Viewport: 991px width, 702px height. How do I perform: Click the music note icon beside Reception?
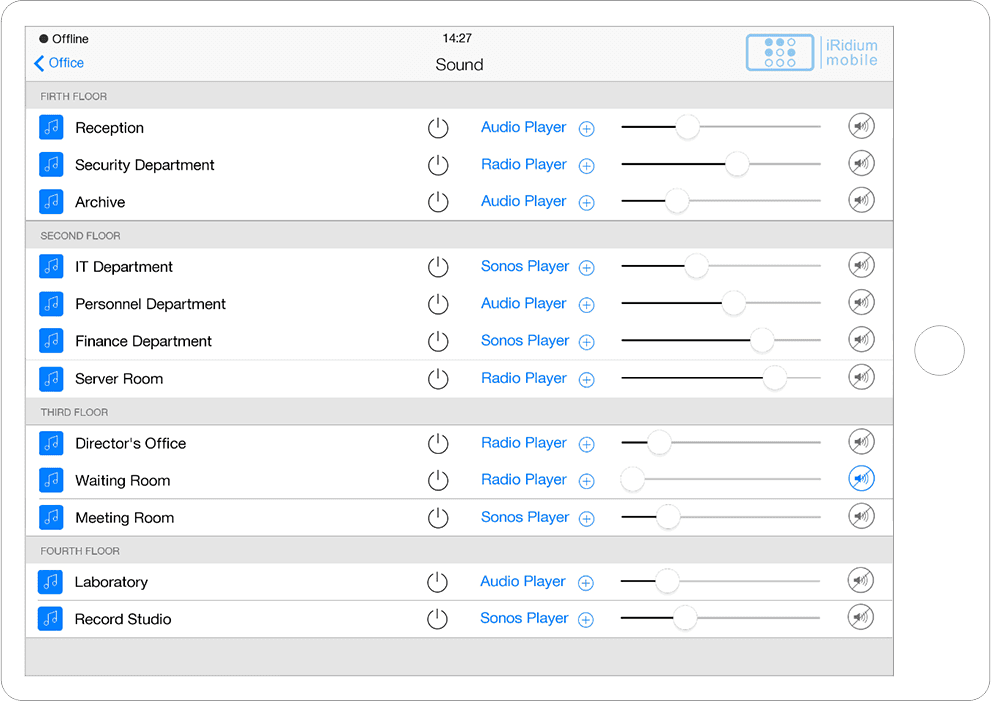(51, 128)
